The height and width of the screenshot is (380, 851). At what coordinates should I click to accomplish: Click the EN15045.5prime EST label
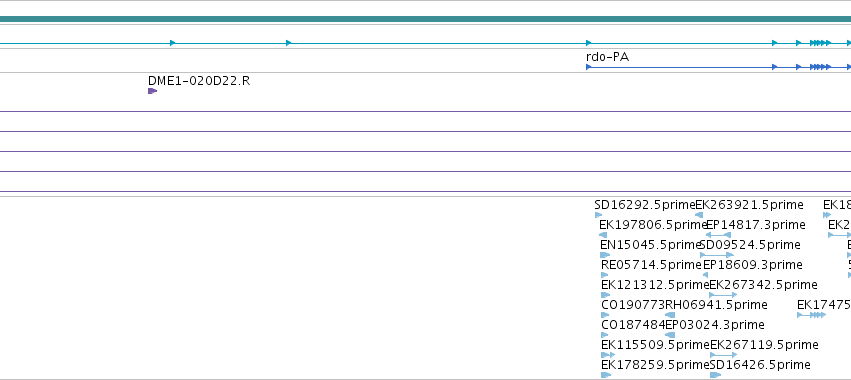(x=651, y=245)
